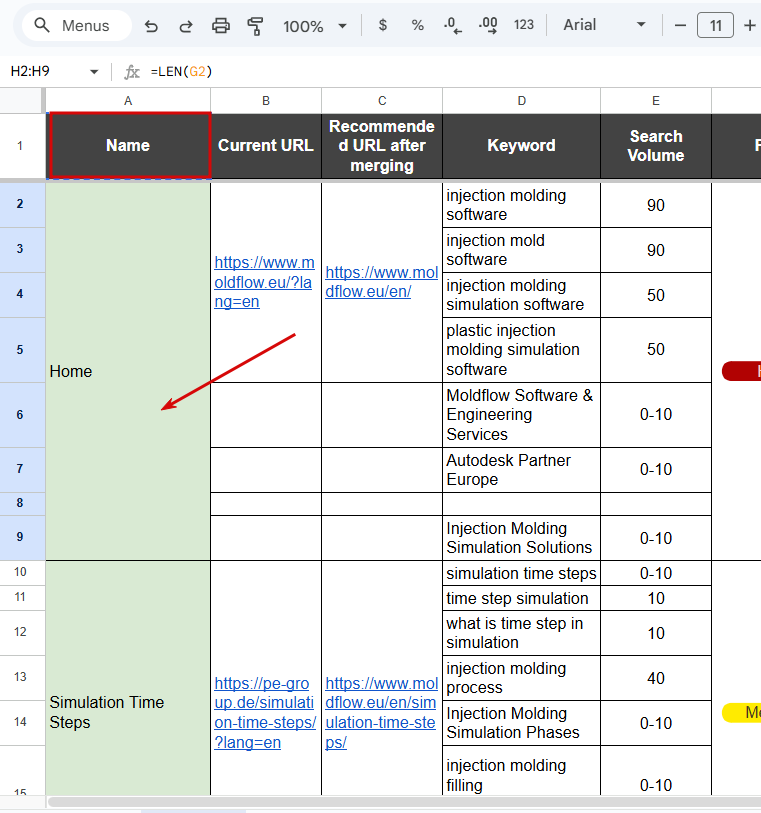Click the Search Volume header cell

point(656,146)
